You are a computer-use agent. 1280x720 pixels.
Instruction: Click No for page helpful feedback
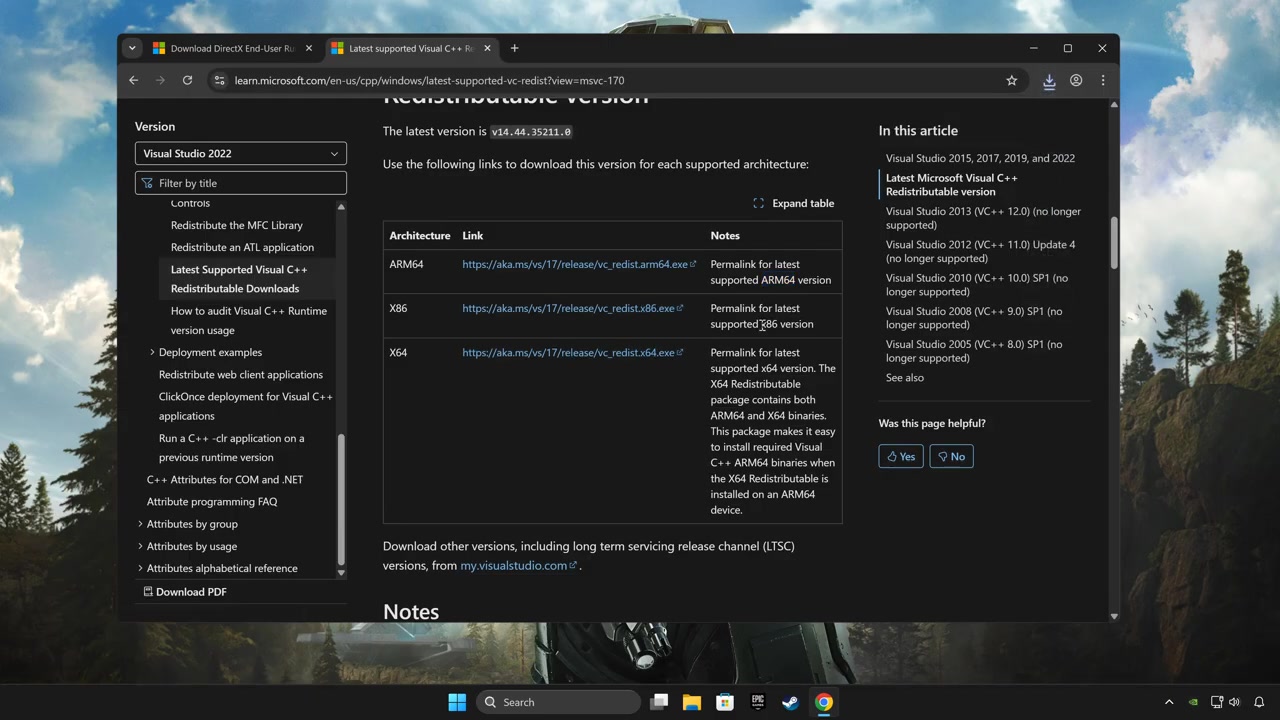tap(951, 456)
